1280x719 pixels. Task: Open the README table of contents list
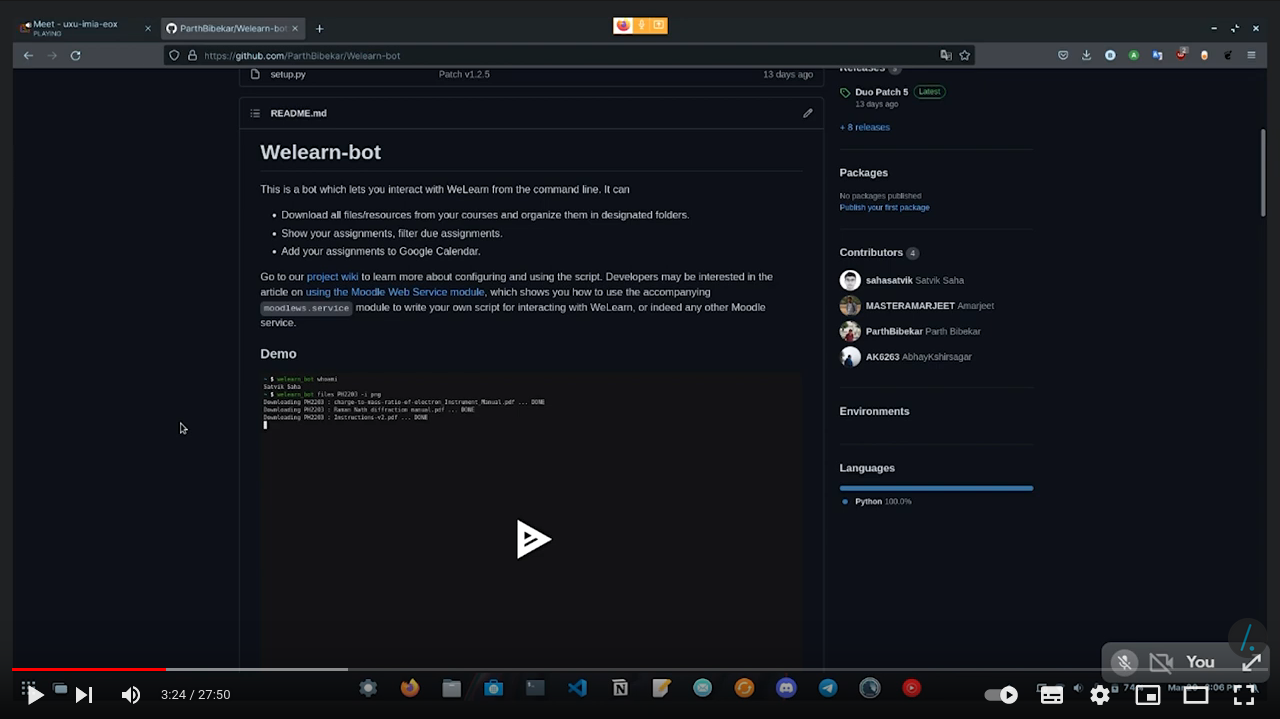[x=255, y=113]
